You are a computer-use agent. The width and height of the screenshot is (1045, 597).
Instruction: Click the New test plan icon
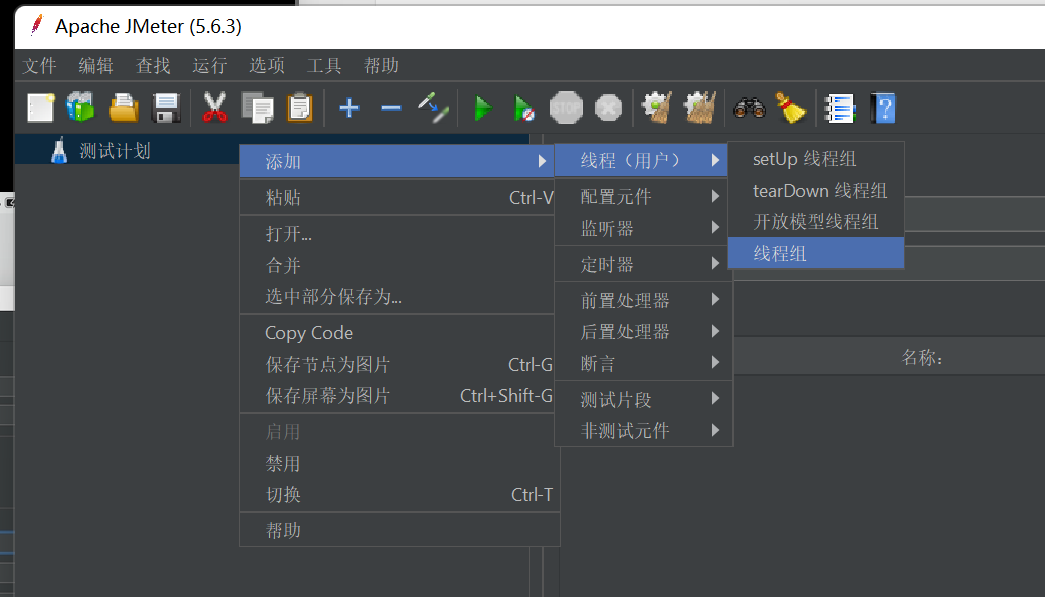click(40, 107)
